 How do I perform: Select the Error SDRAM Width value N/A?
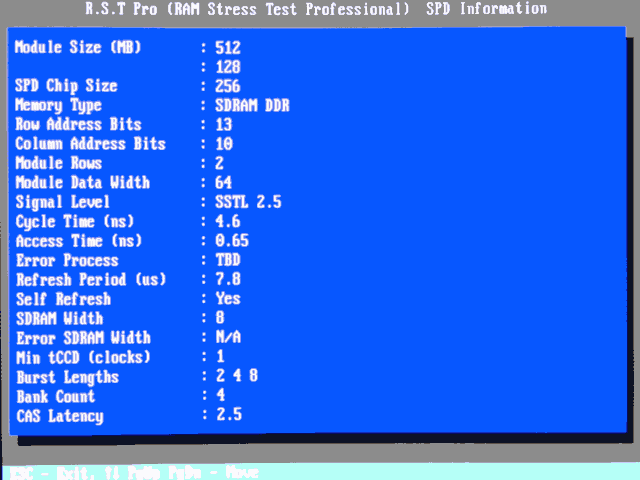[228, 337]
